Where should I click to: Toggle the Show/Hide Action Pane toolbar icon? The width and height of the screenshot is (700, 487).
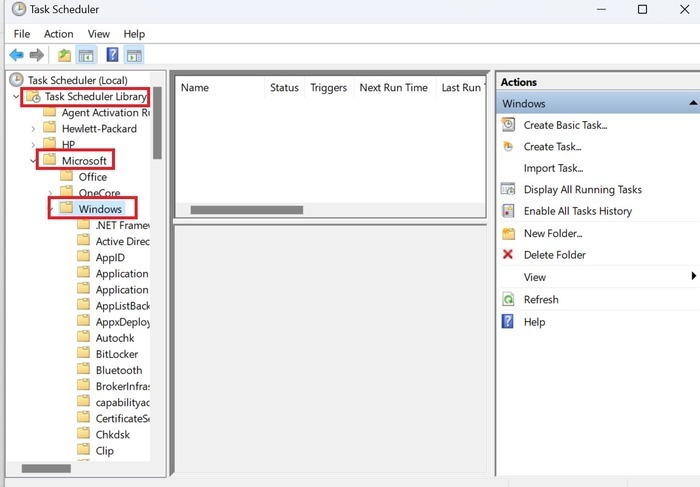[134, 55]
